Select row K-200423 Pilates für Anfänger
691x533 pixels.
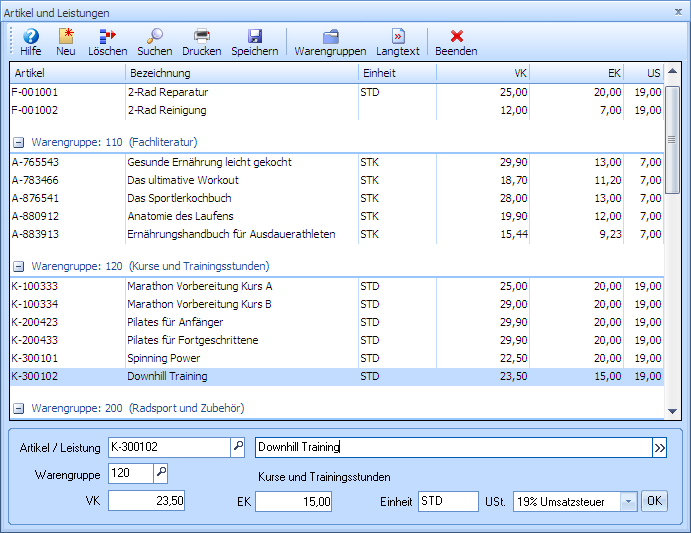coord(337,323)
